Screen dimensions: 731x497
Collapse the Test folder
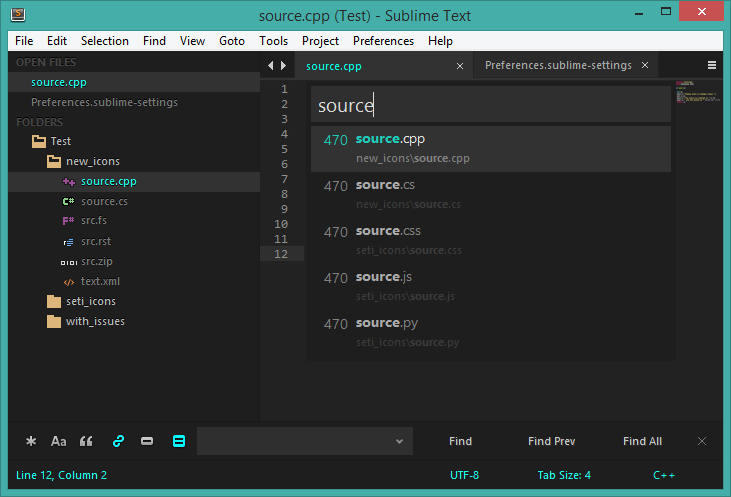tap(39, 141)
